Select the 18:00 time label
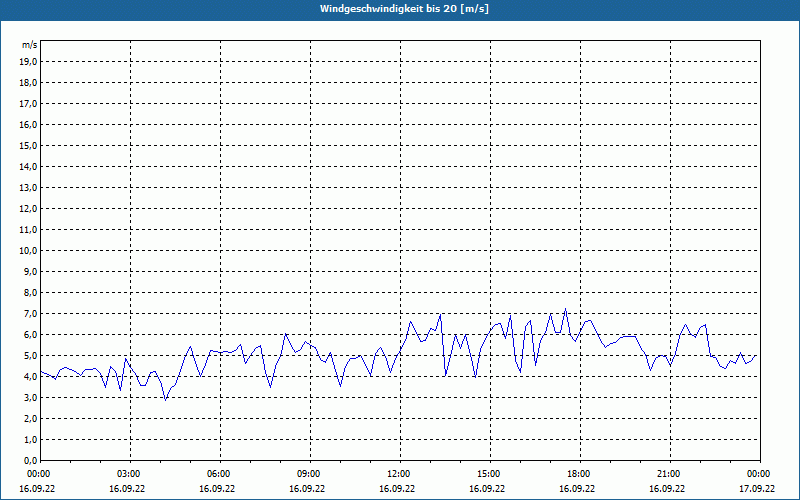Viewport: 800px width, 500px height. [x=580, y=474]
